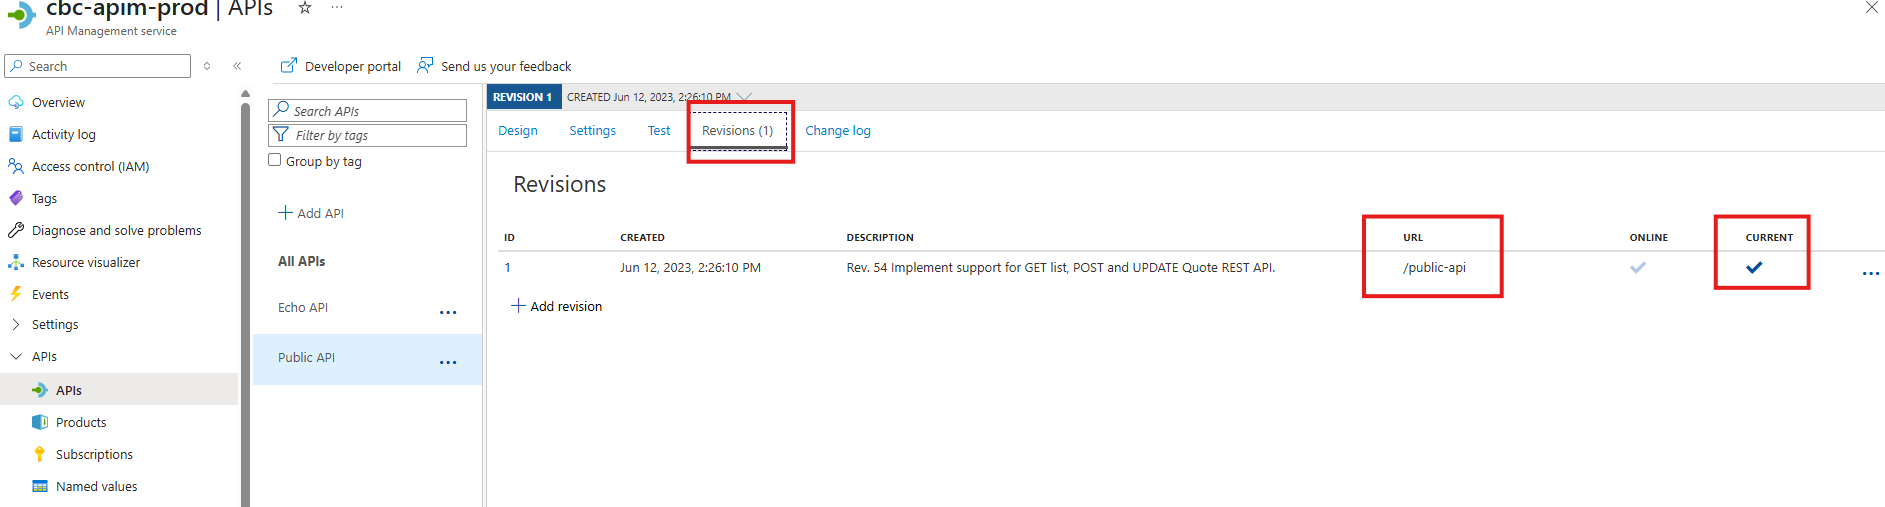The height and width of the screenshot is (507, 1885).
Task: Expand the Revision 1 dropdown chevron
Action: pos(744,97)
